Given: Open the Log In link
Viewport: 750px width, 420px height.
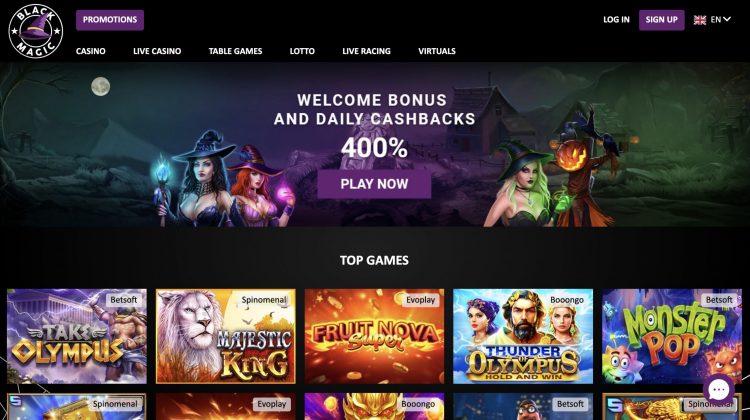Looking at the screenshot, I should (616, 20).
